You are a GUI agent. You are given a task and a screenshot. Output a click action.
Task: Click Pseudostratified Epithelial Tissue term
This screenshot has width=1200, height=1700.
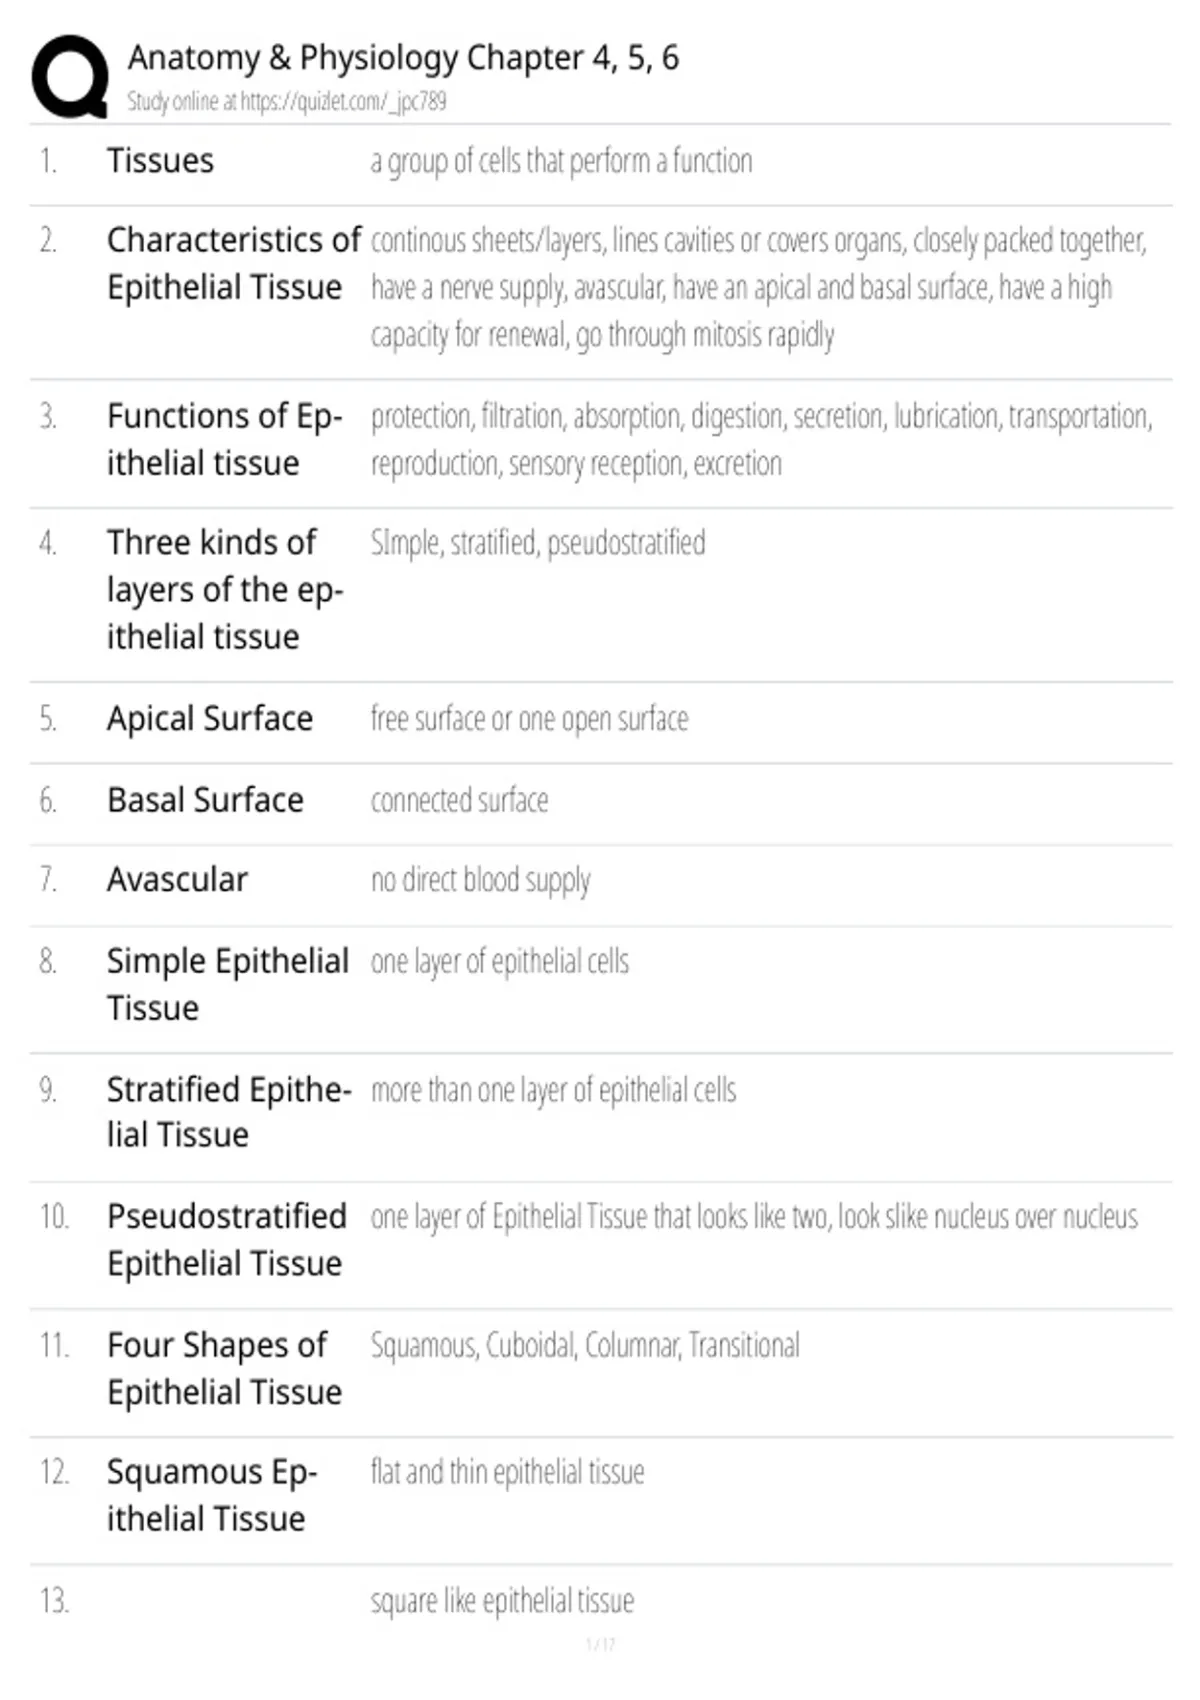(x=227, y=1240)
